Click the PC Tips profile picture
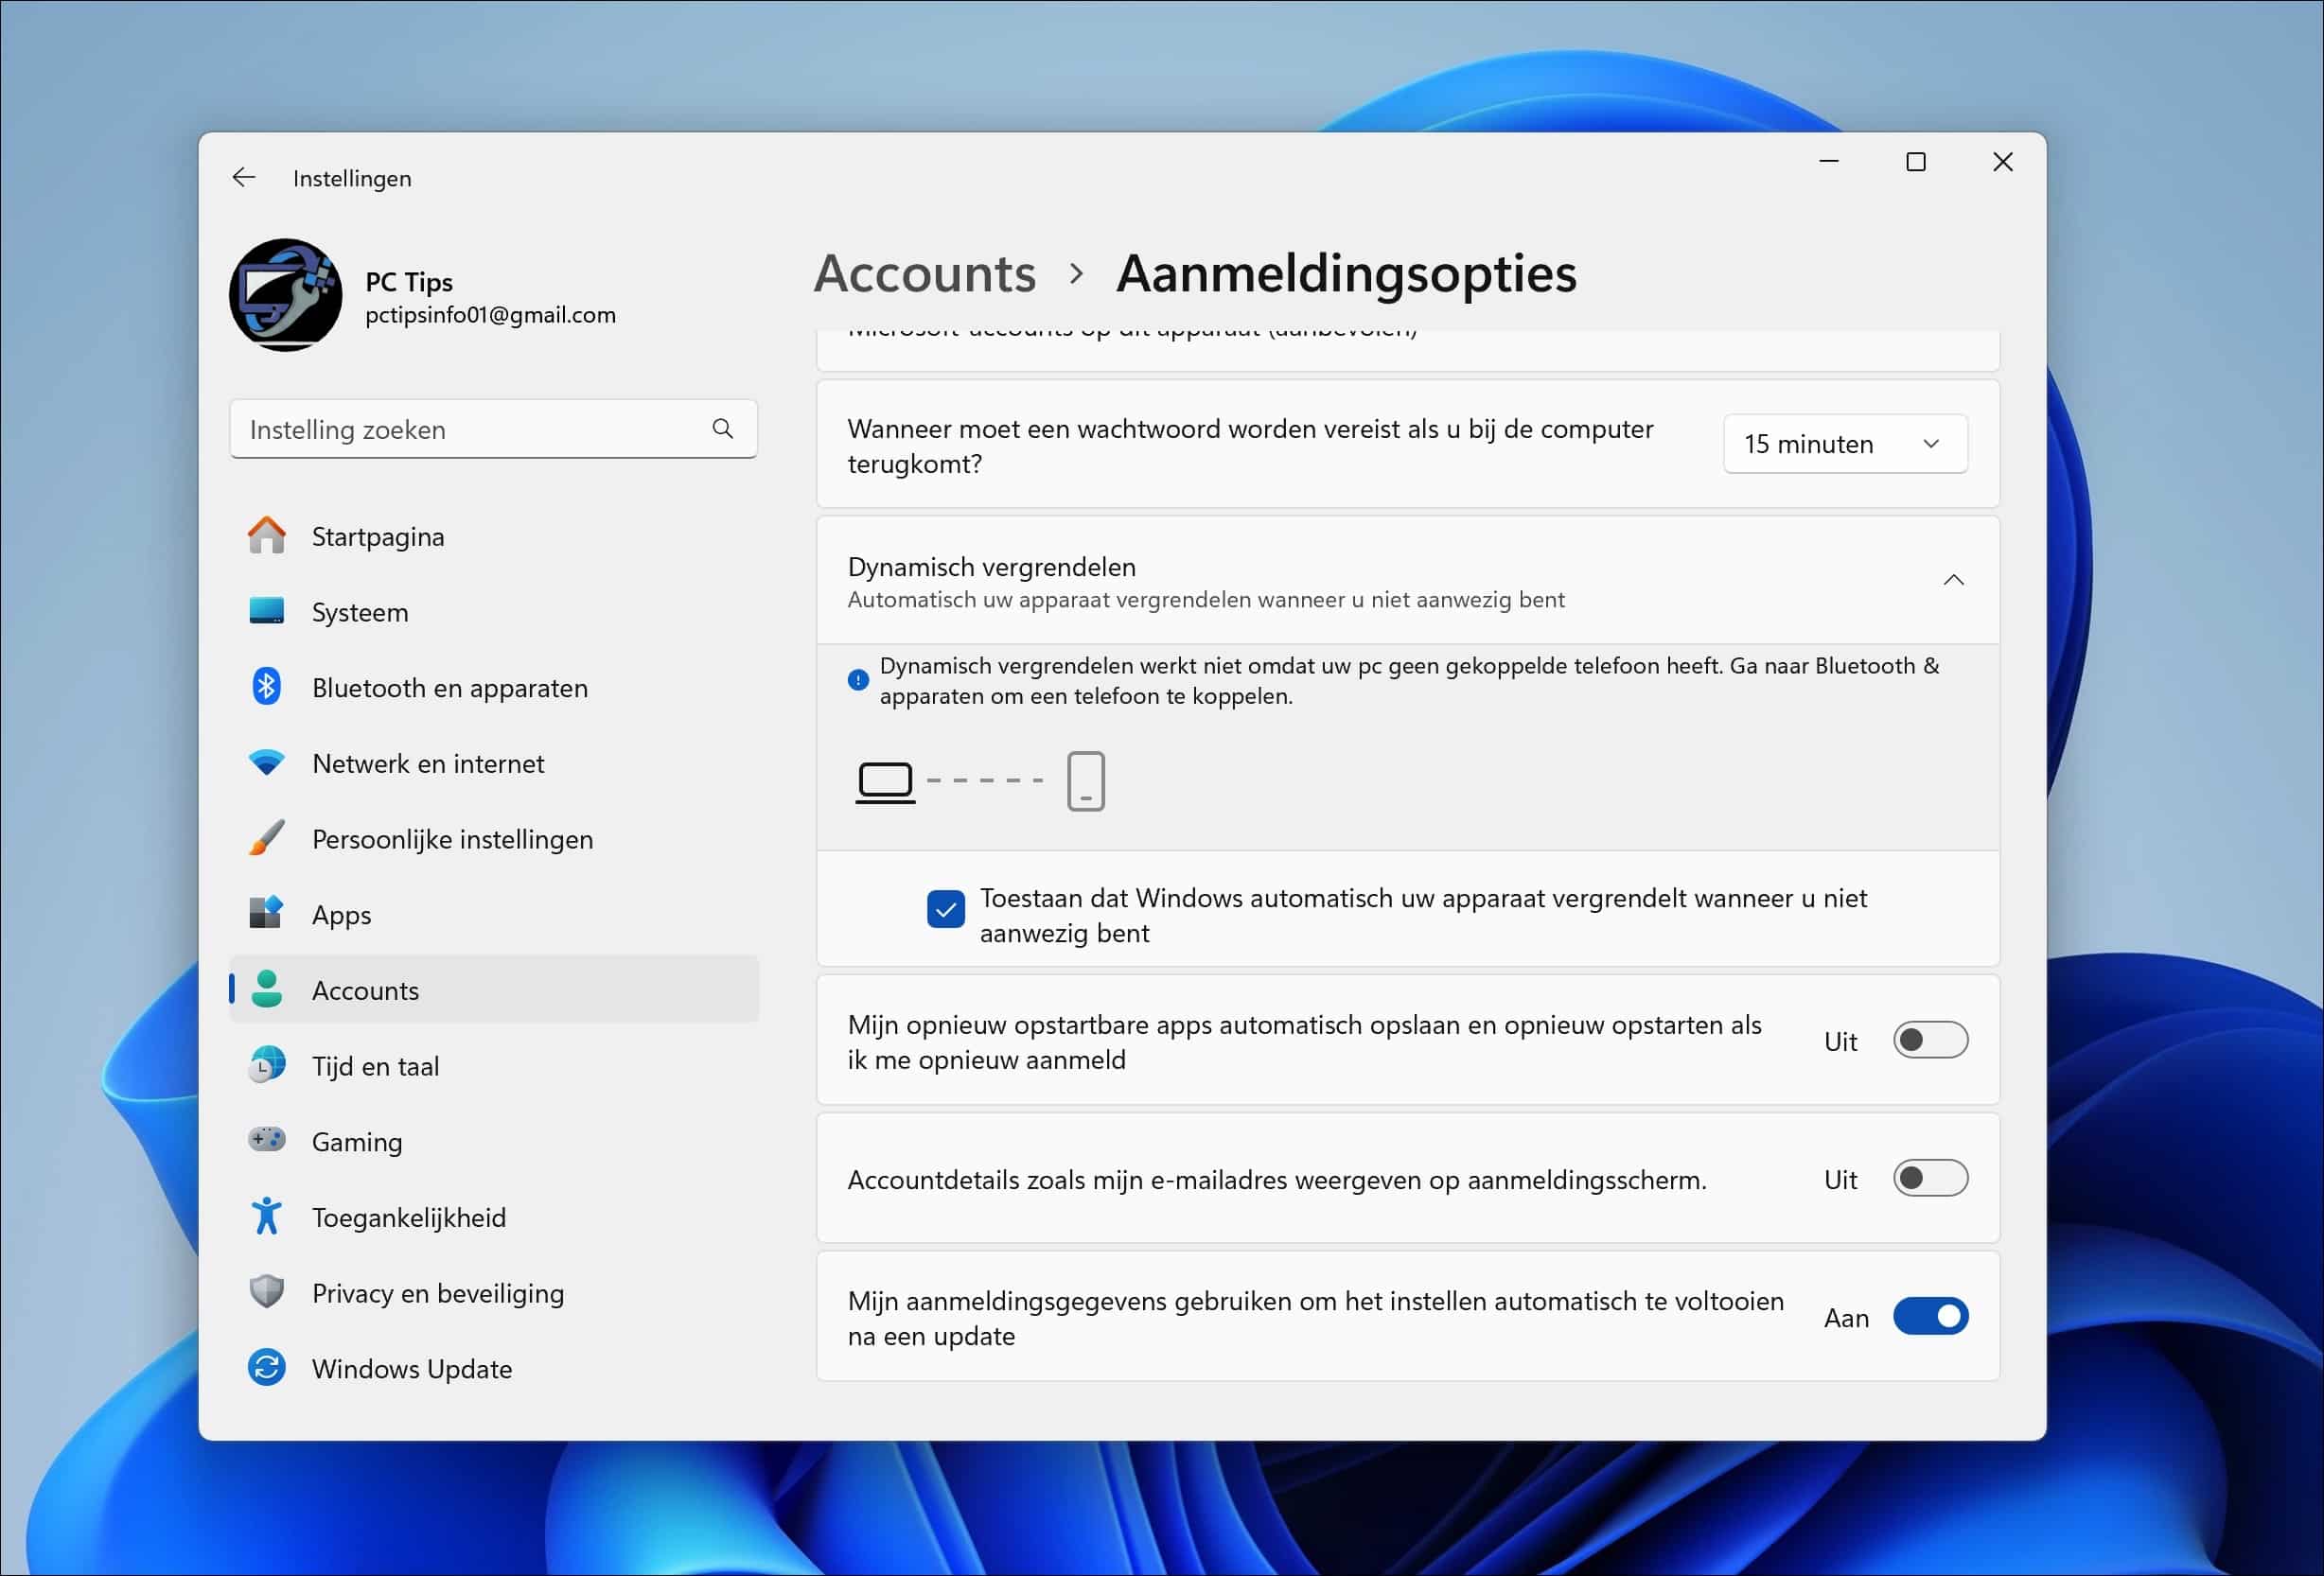 point(286,295)
